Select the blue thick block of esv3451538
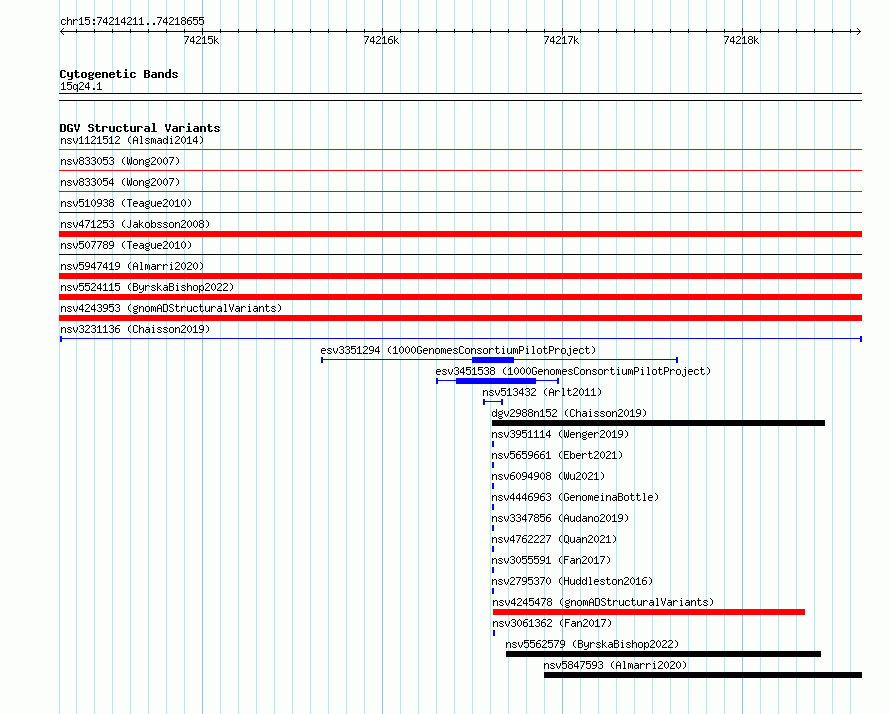Image resolution: width=890 pixels, height=714 pixels. pyautogui.click(x=496, y=381)
